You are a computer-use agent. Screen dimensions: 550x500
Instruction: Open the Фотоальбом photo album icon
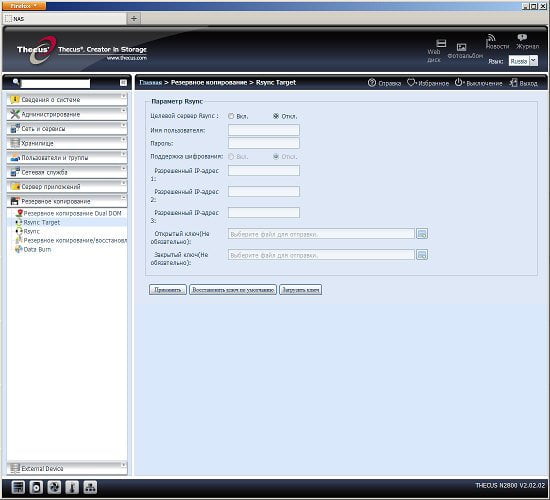click(x=462, y=47)
